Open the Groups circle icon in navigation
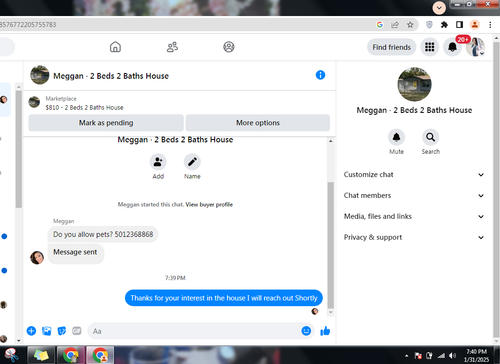Viewport: 500px width, 364px height. pyautogui.click(x=229, y=47)
